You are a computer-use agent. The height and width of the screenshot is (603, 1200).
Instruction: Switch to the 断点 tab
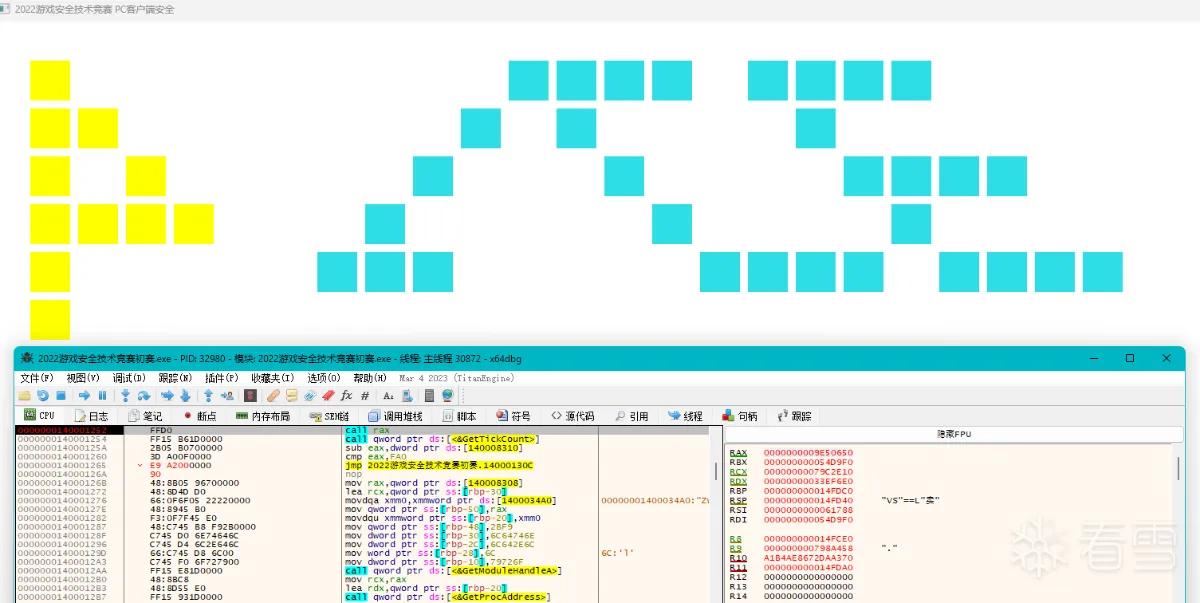click(199, 416)
